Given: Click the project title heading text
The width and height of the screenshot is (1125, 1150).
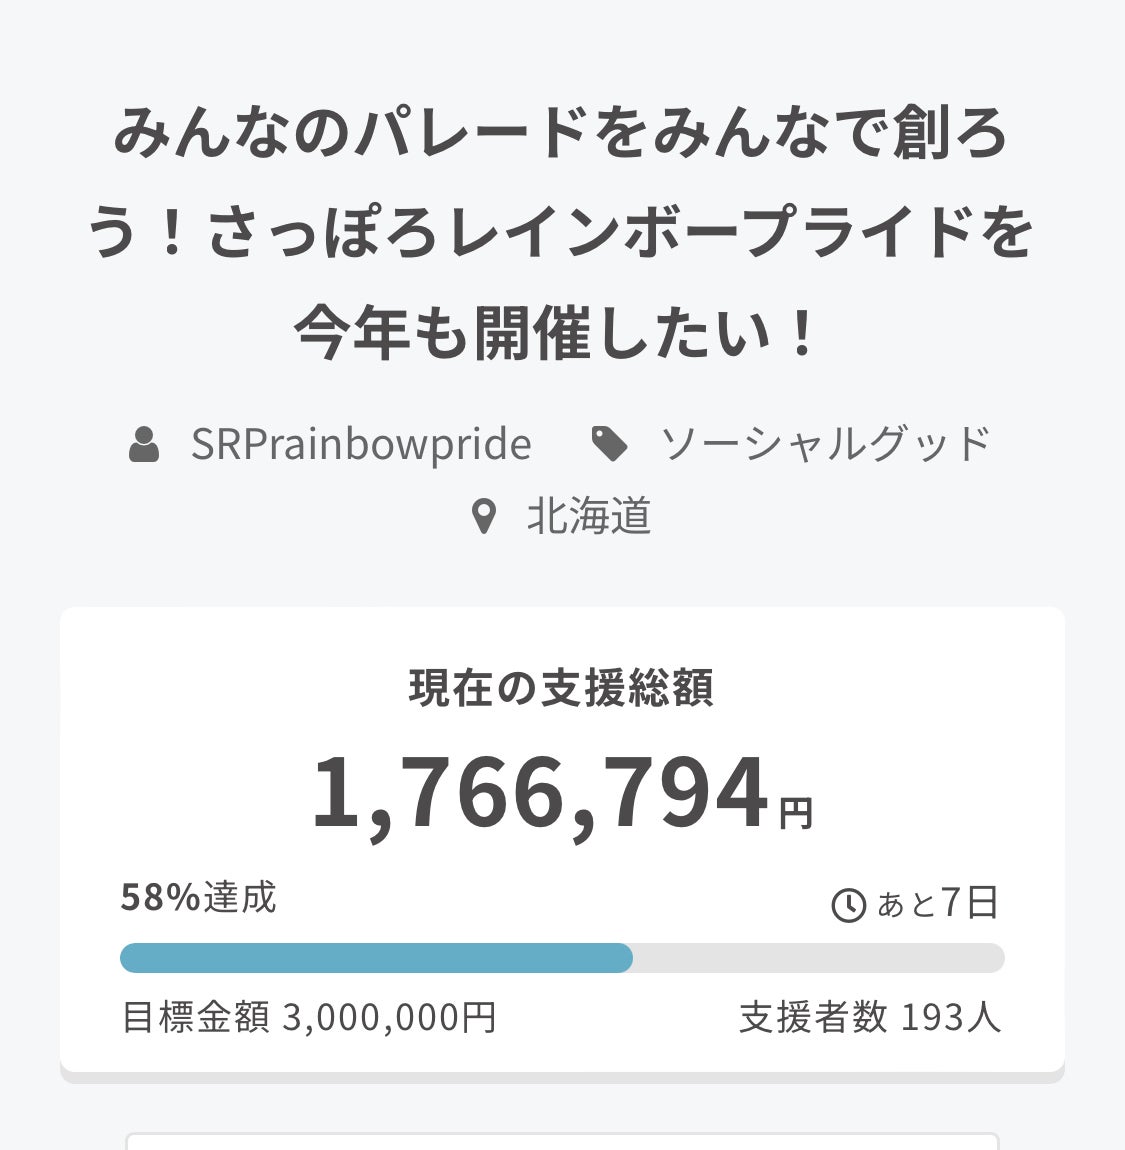Looking at the screenshot, I should (x=561, y=234).
